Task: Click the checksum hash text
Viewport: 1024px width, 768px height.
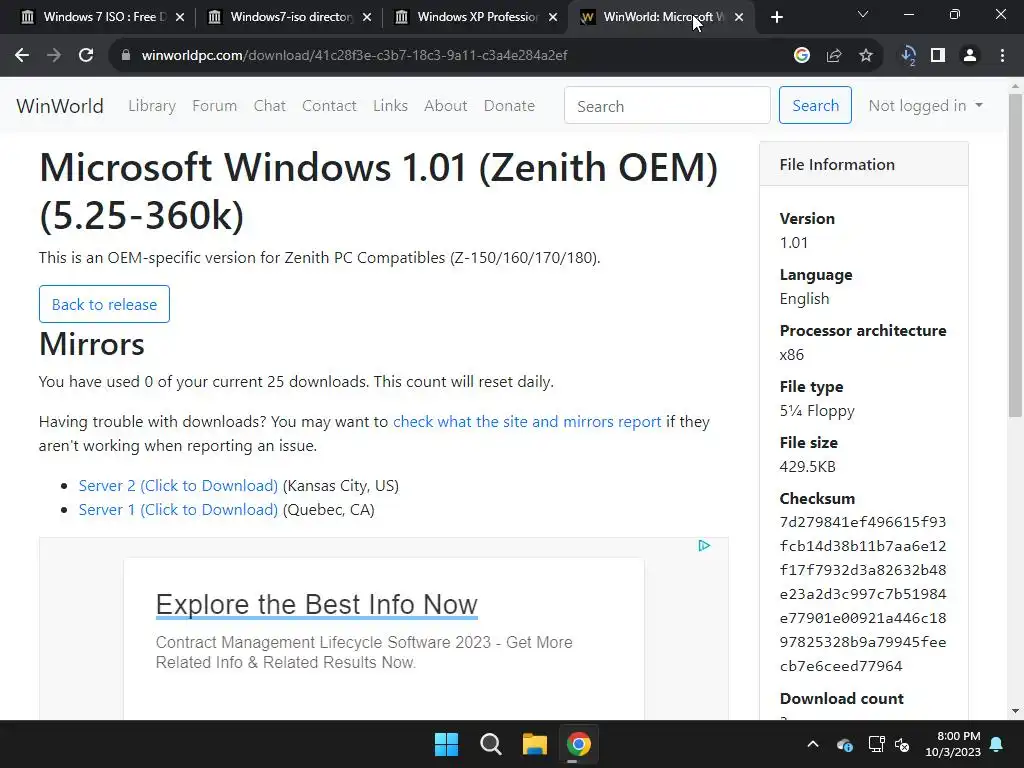Action: click(863, 594)
